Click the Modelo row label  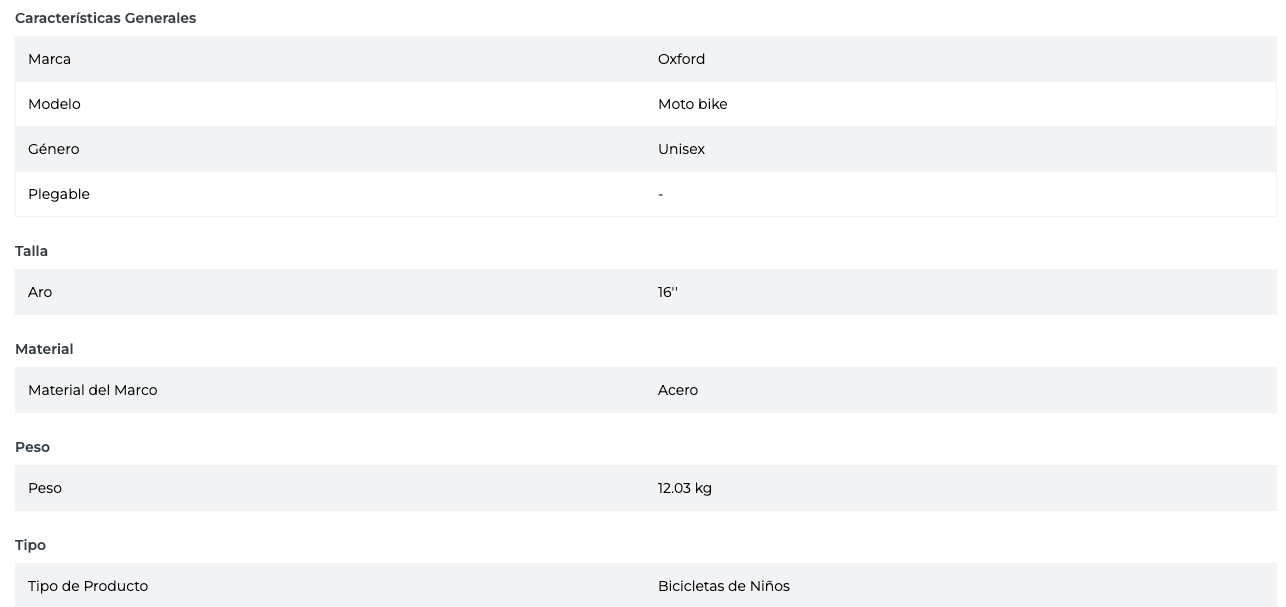pos(54,104)
